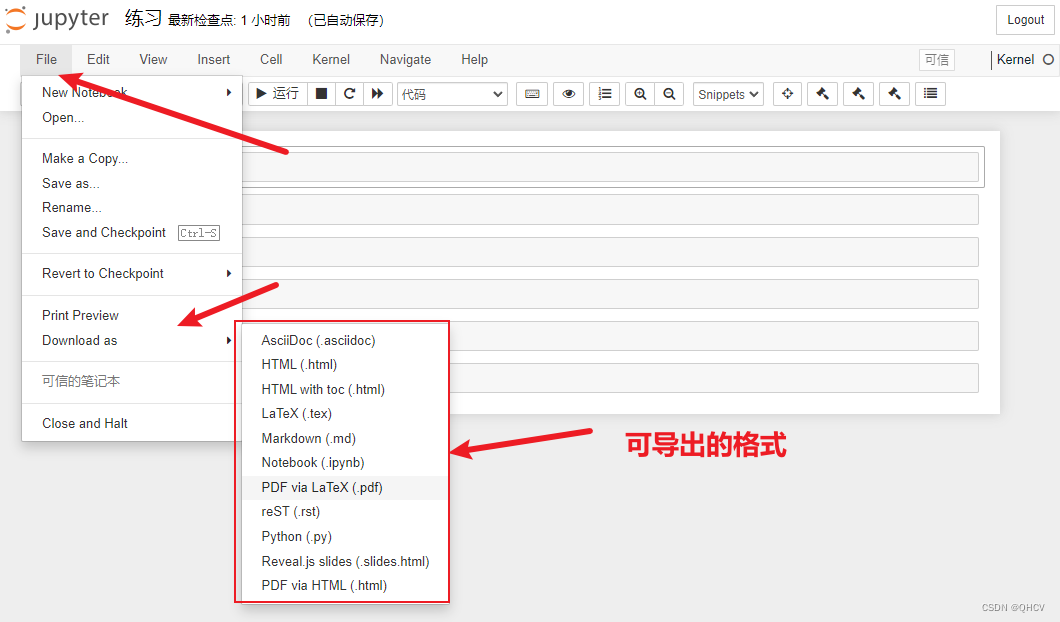Choose Open... from File menu
The image size is (1060, 622).
point(132,118)
